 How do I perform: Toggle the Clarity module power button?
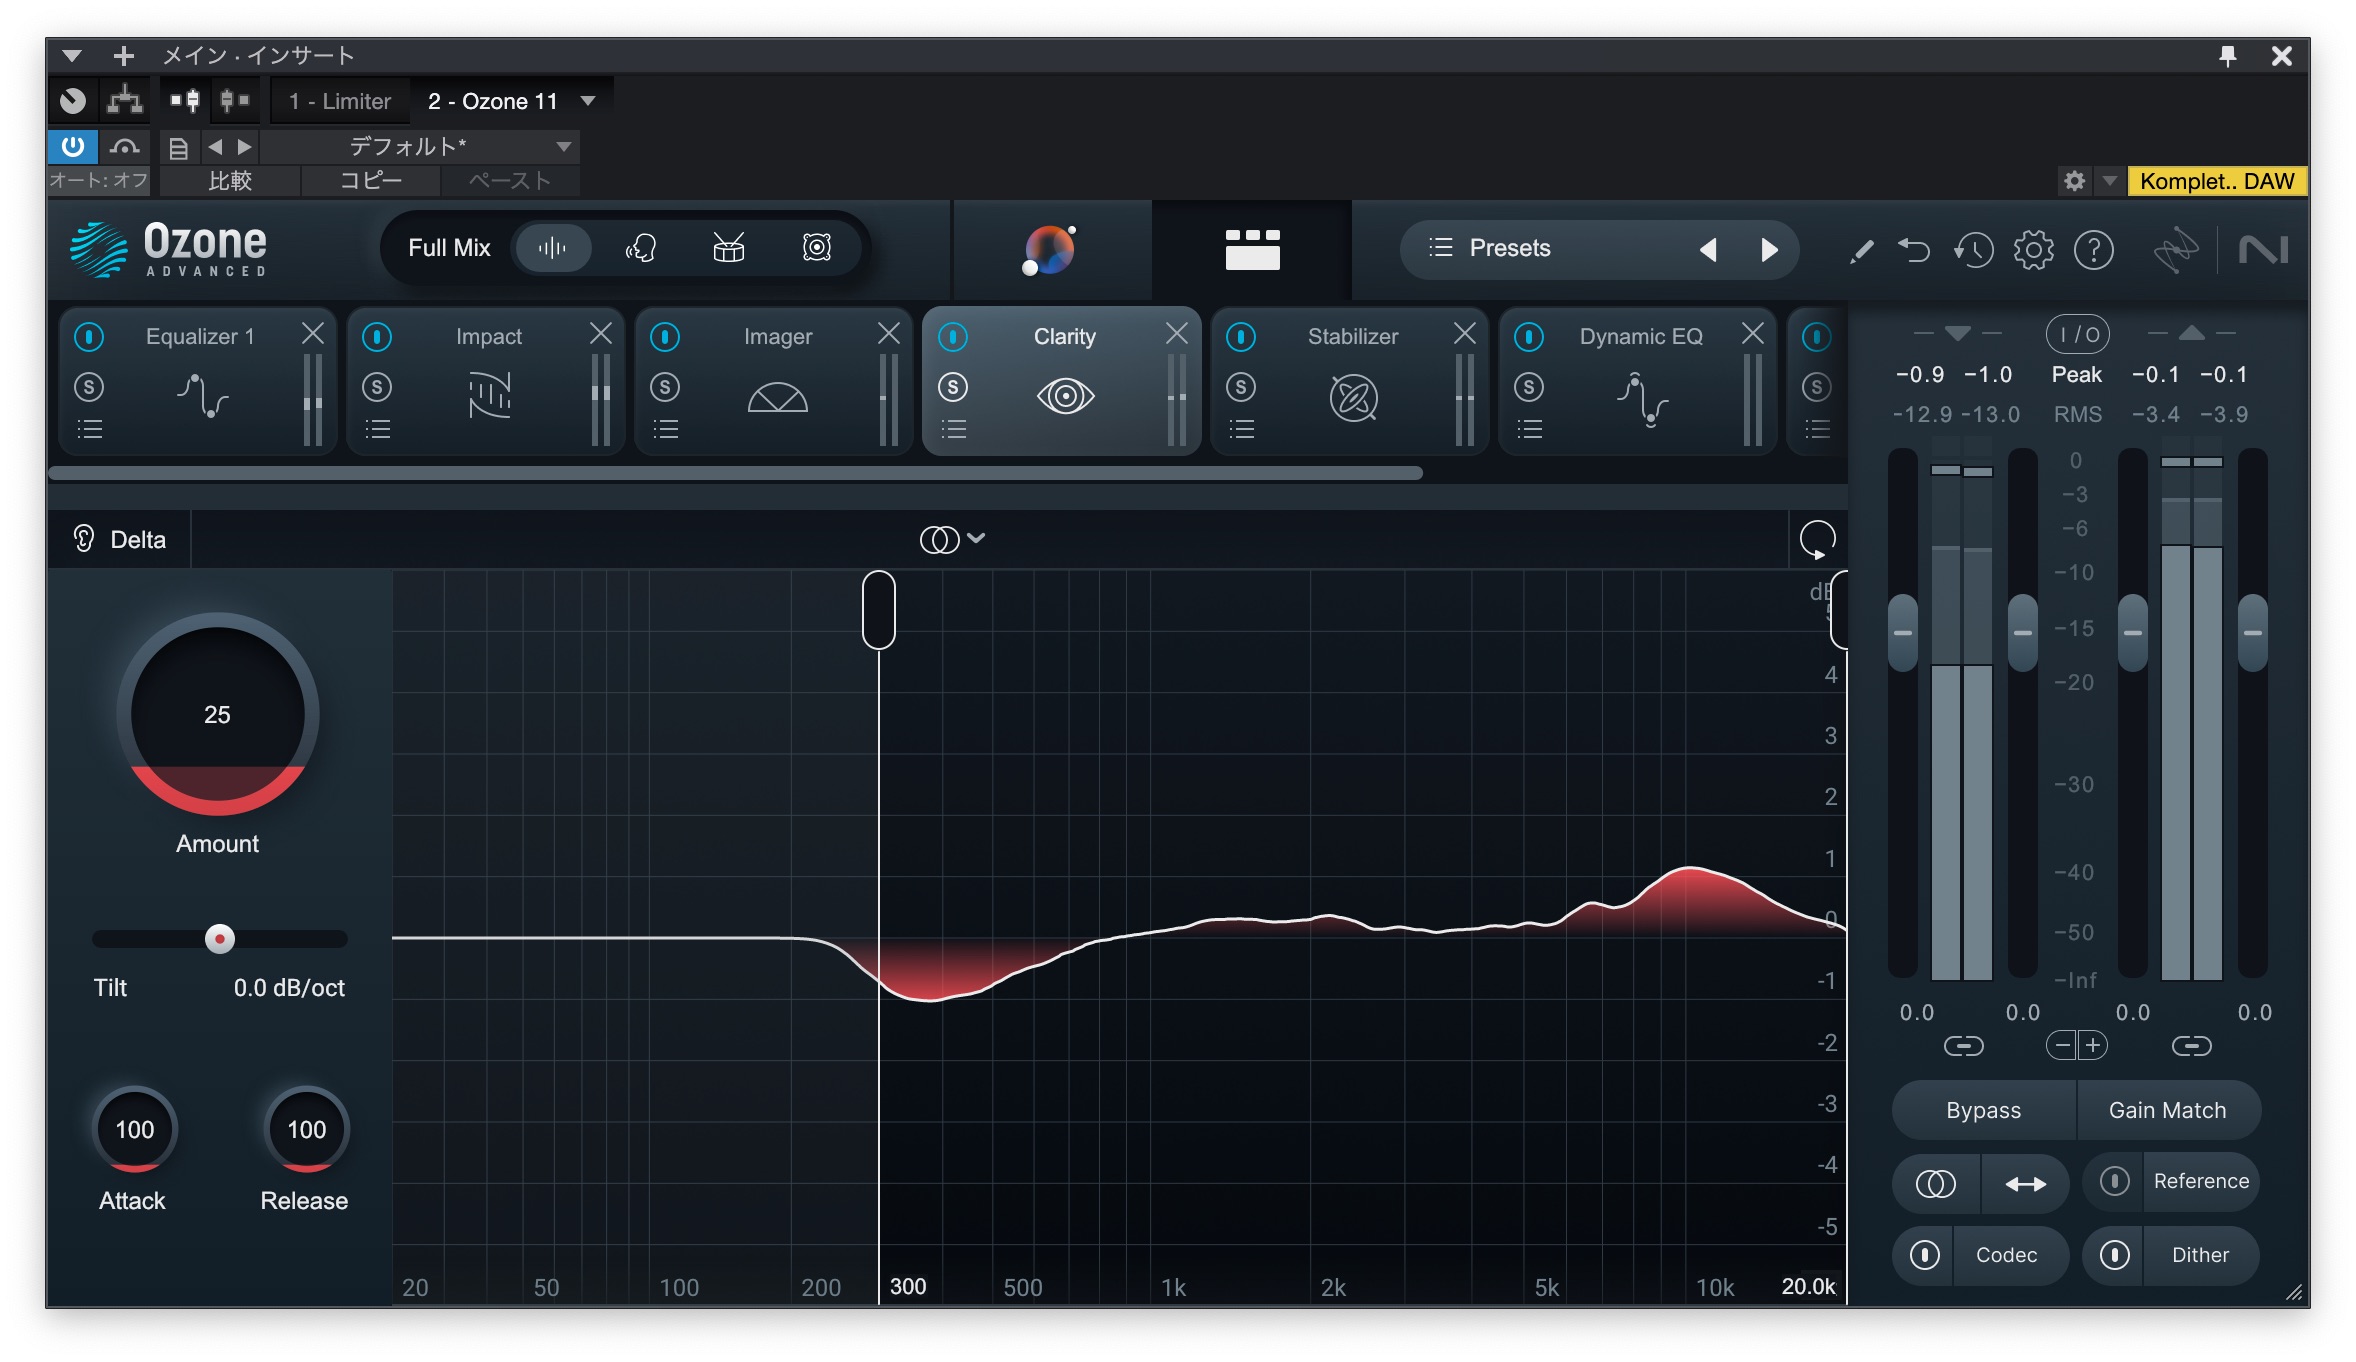pos(953,337)
